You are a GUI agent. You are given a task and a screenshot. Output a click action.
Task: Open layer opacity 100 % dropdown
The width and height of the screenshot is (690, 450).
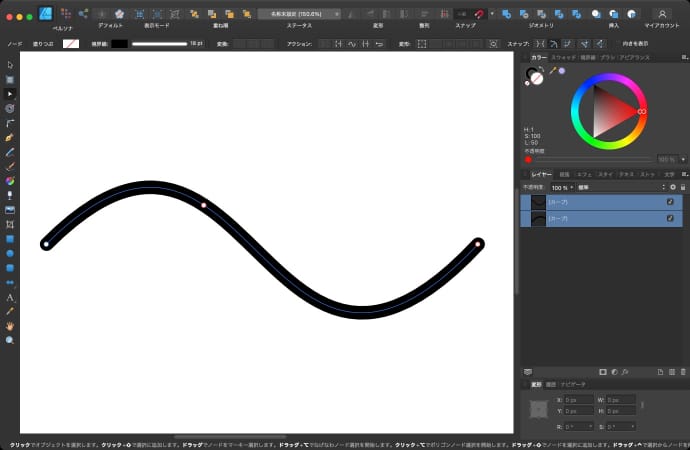click(x=562, y=187)
